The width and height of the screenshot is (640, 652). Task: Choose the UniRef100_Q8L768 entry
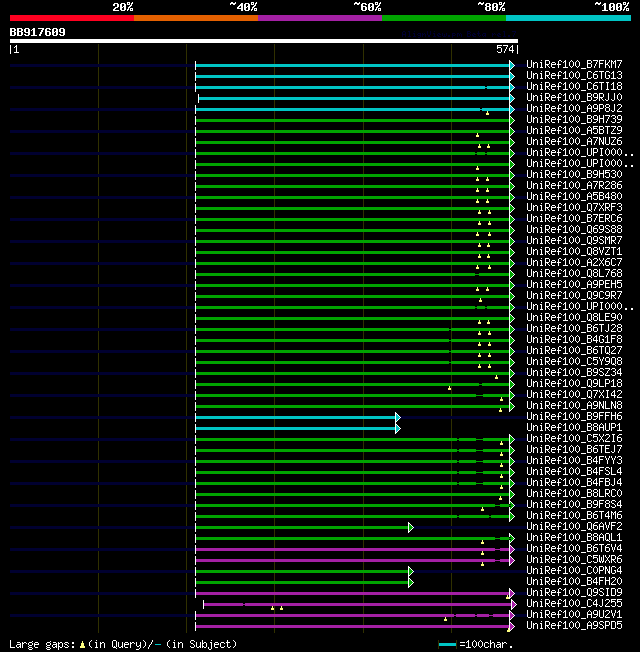tap(574, 274)
